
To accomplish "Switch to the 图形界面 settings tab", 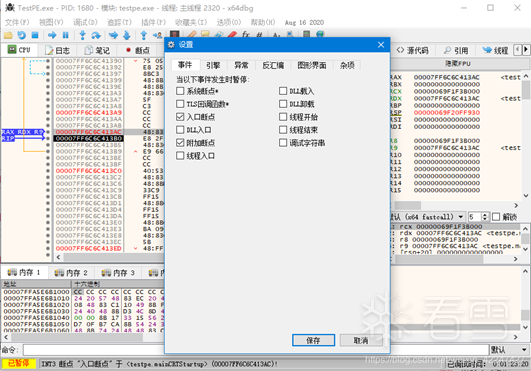I will point(312,65).
